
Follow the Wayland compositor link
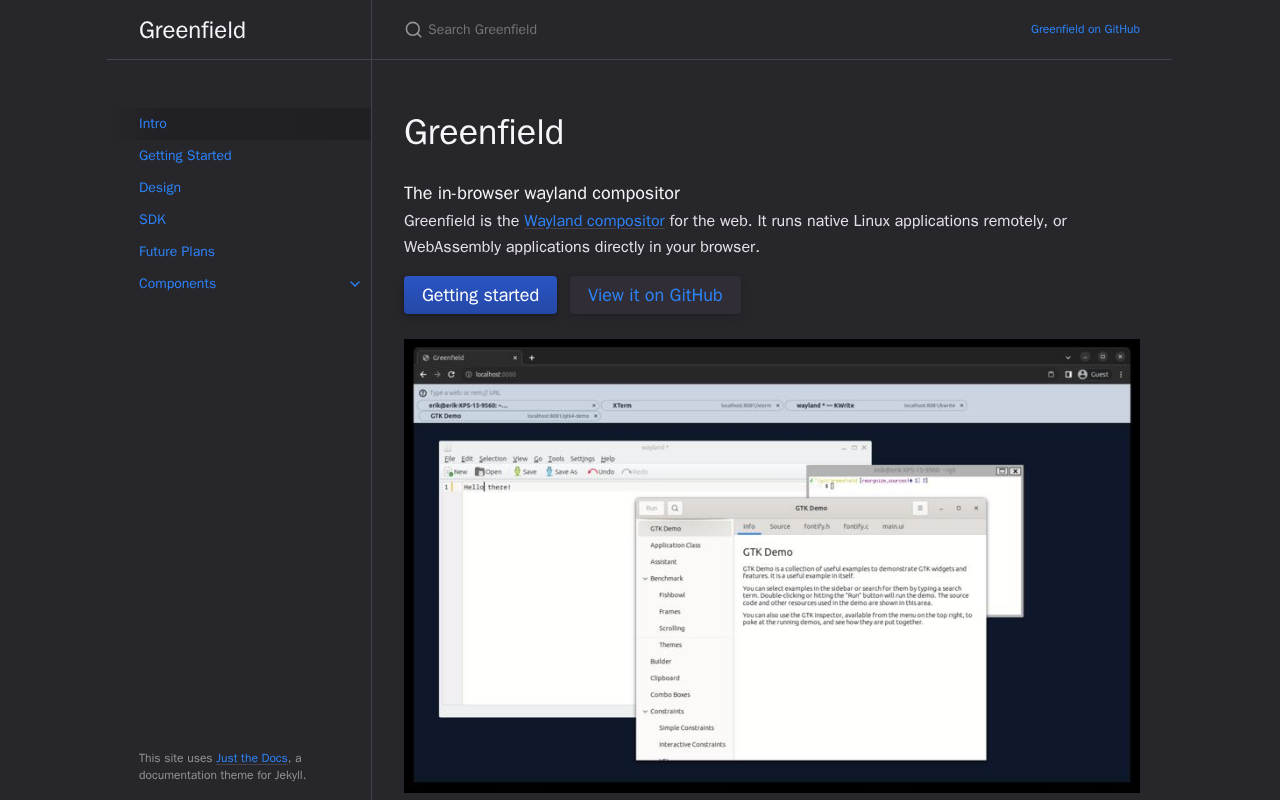594,221
